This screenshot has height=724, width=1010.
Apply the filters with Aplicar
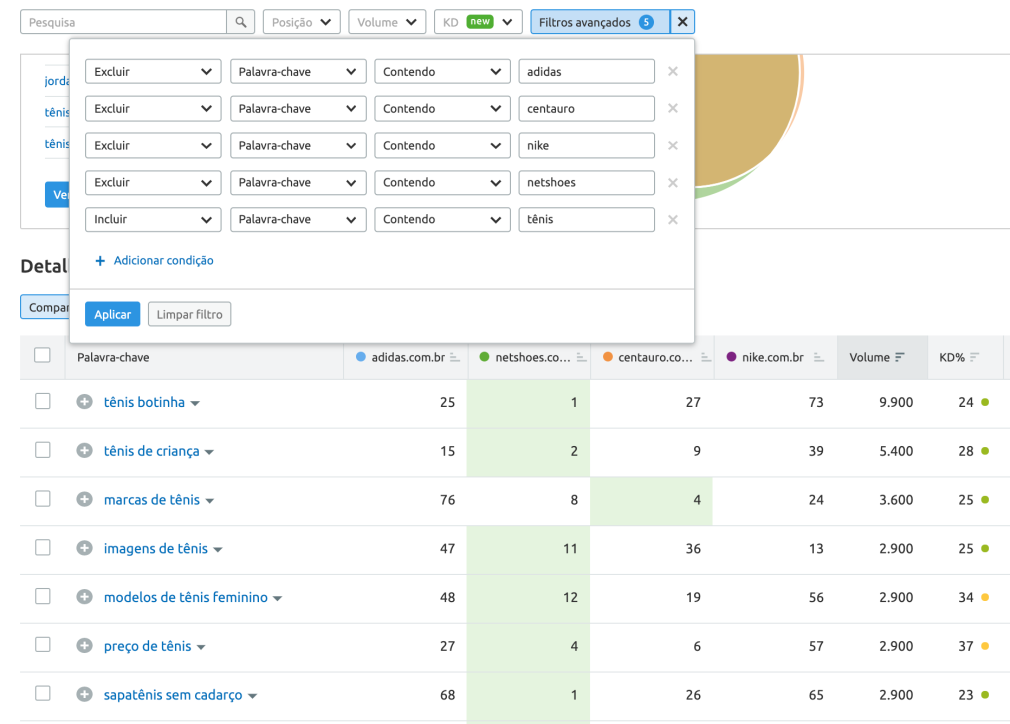point(113,314)
